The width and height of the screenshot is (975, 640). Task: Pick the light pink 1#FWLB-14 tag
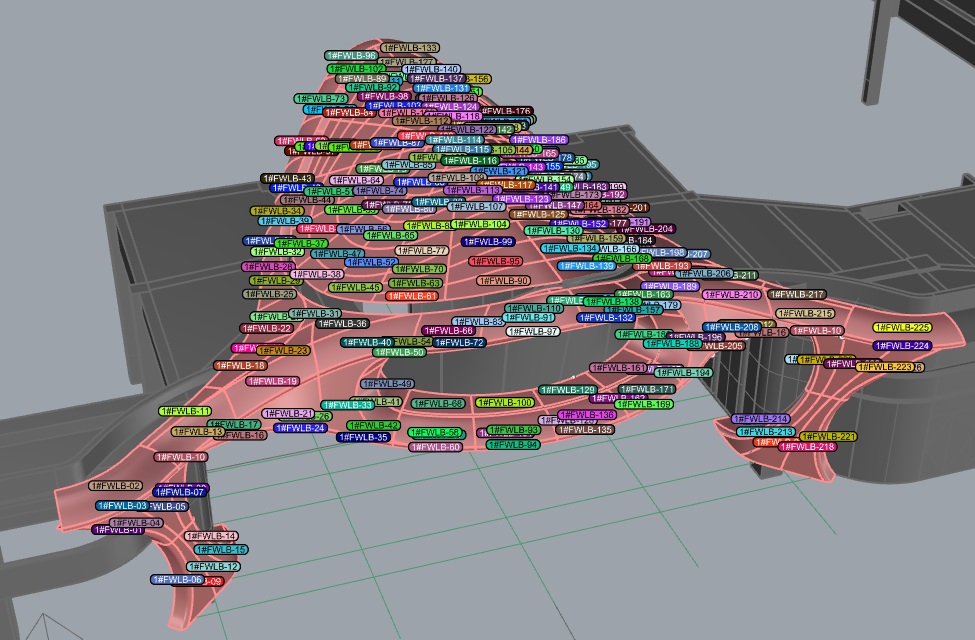[212, 536]
